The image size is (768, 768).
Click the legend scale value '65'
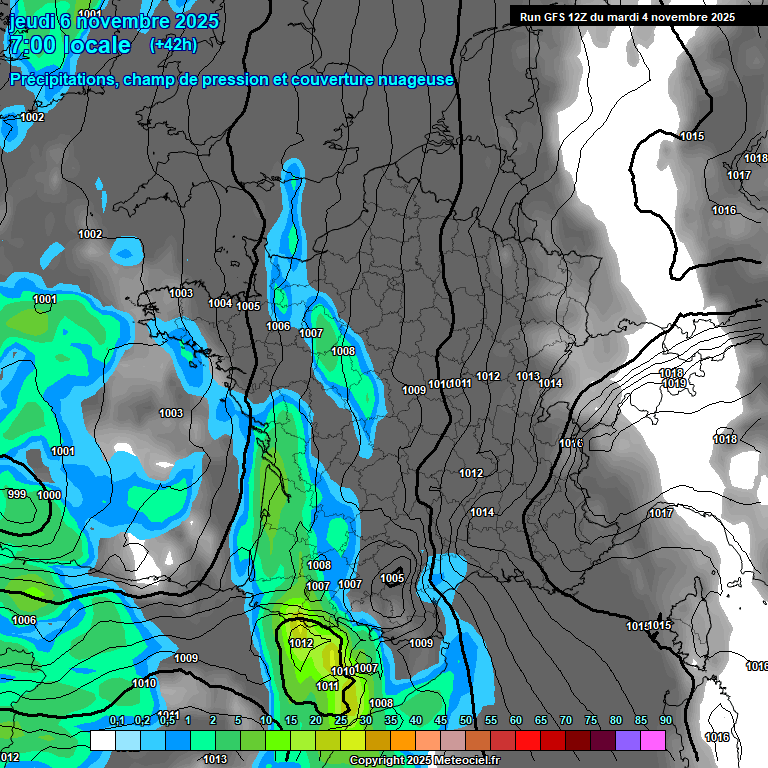(541, 720)
